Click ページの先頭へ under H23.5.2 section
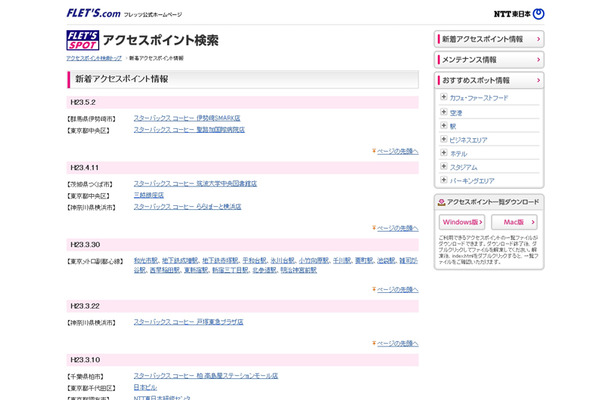The image size is (610, 400). (398, 151)
